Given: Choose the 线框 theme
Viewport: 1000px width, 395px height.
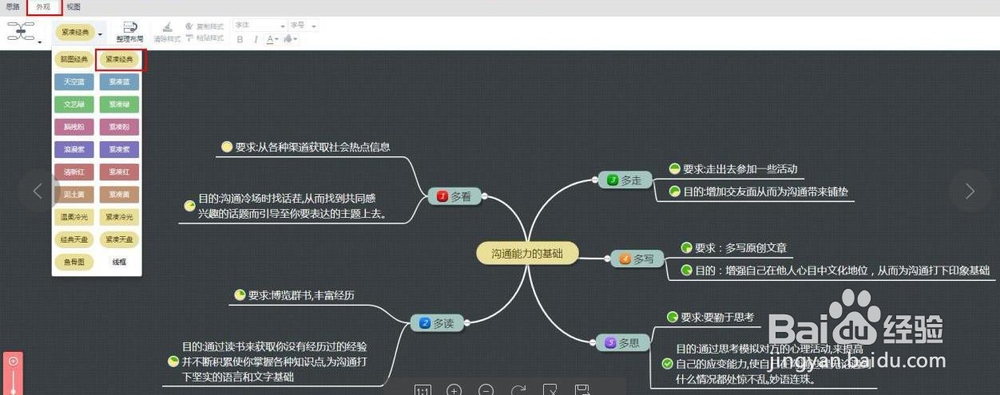Looking at the screenshot, I should tap(119, 262).
